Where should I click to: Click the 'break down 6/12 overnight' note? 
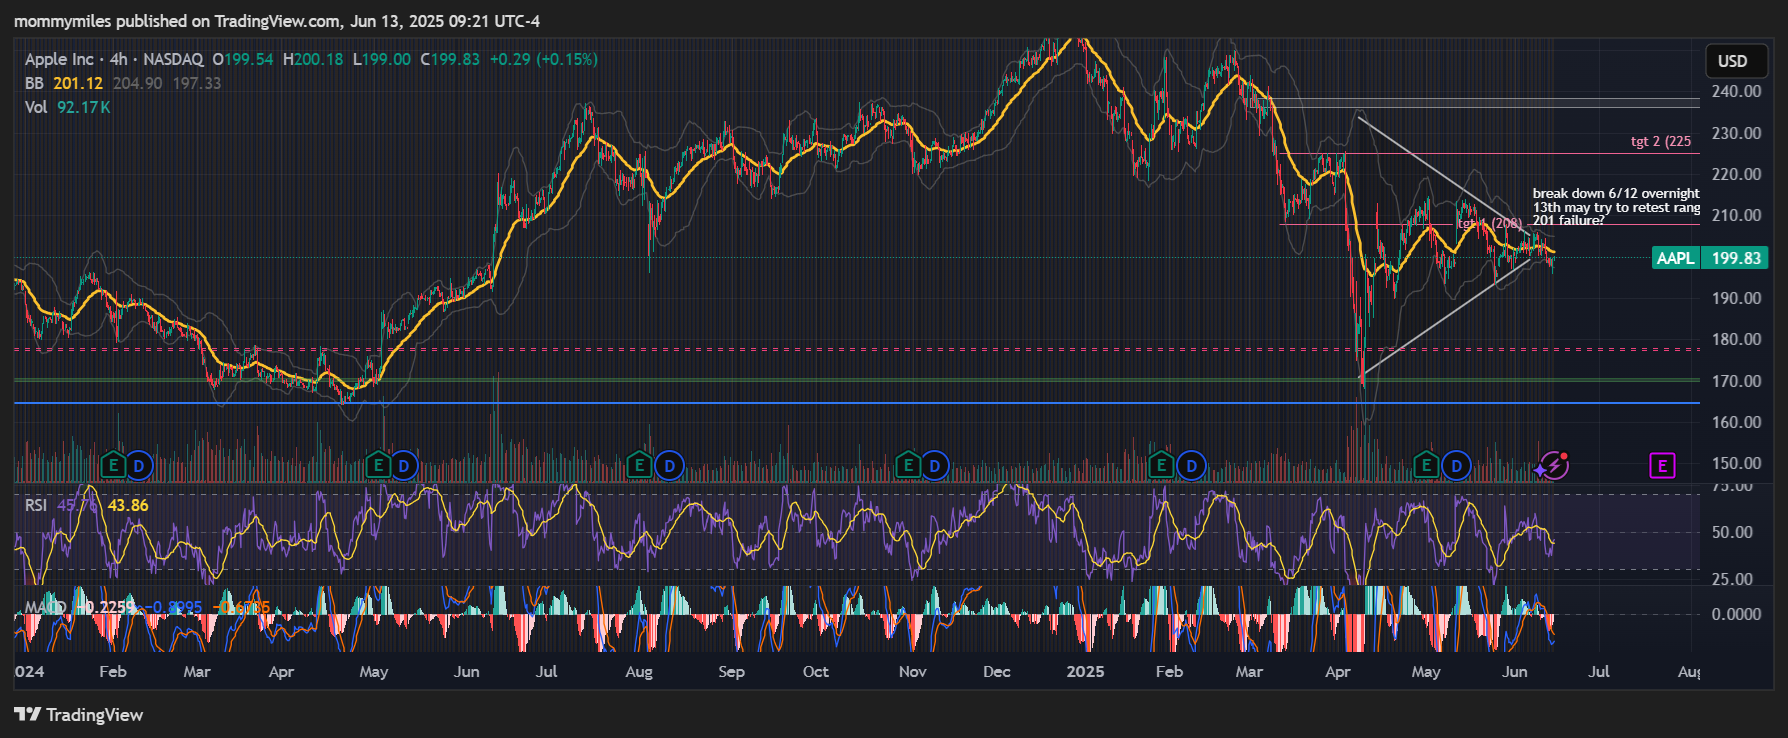(1616, 193)
